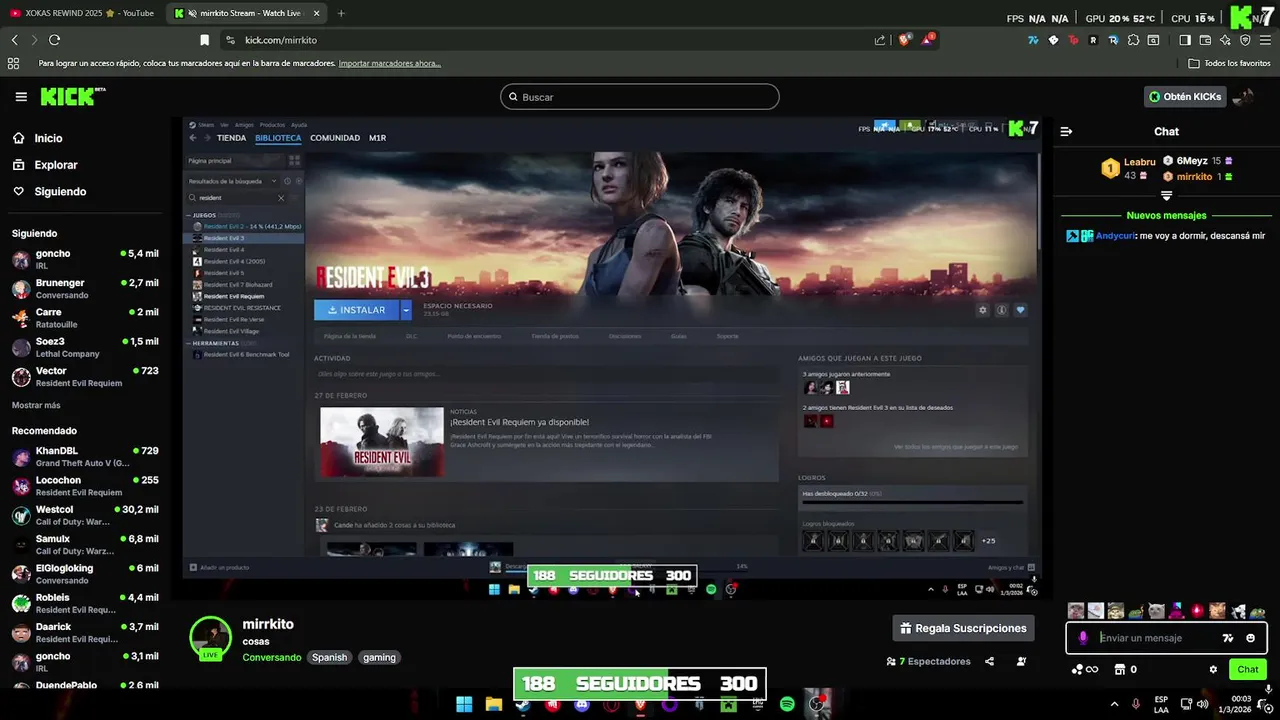
Task: Open the Kick hamburger menu
Action: [21, 97]
